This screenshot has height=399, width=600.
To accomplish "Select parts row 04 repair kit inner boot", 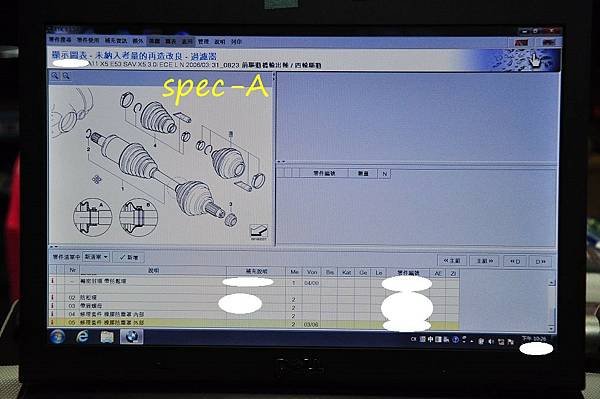I will 254,314.
